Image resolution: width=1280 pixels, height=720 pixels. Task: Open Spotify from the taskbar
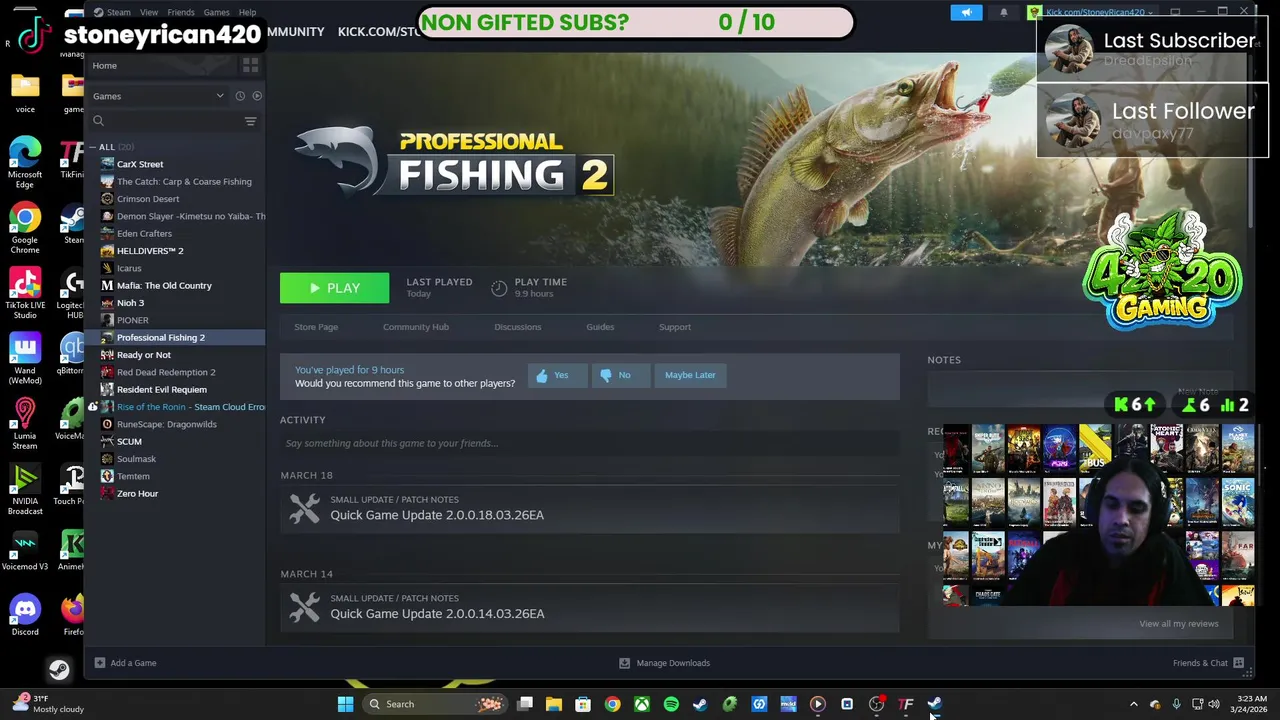point(671,704)
